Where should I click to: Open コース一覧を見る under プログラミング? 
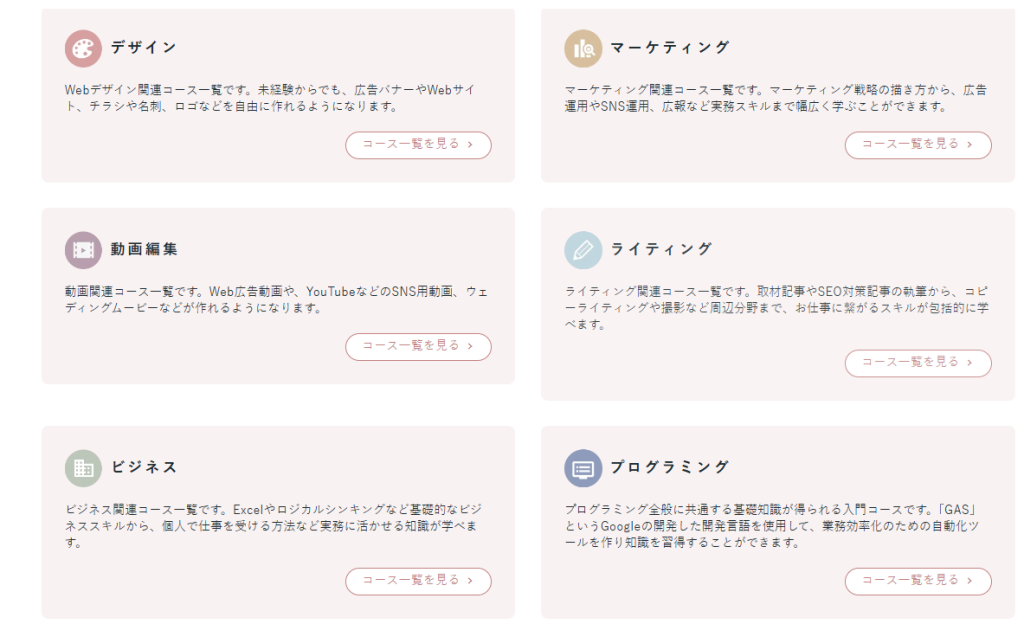918,581
